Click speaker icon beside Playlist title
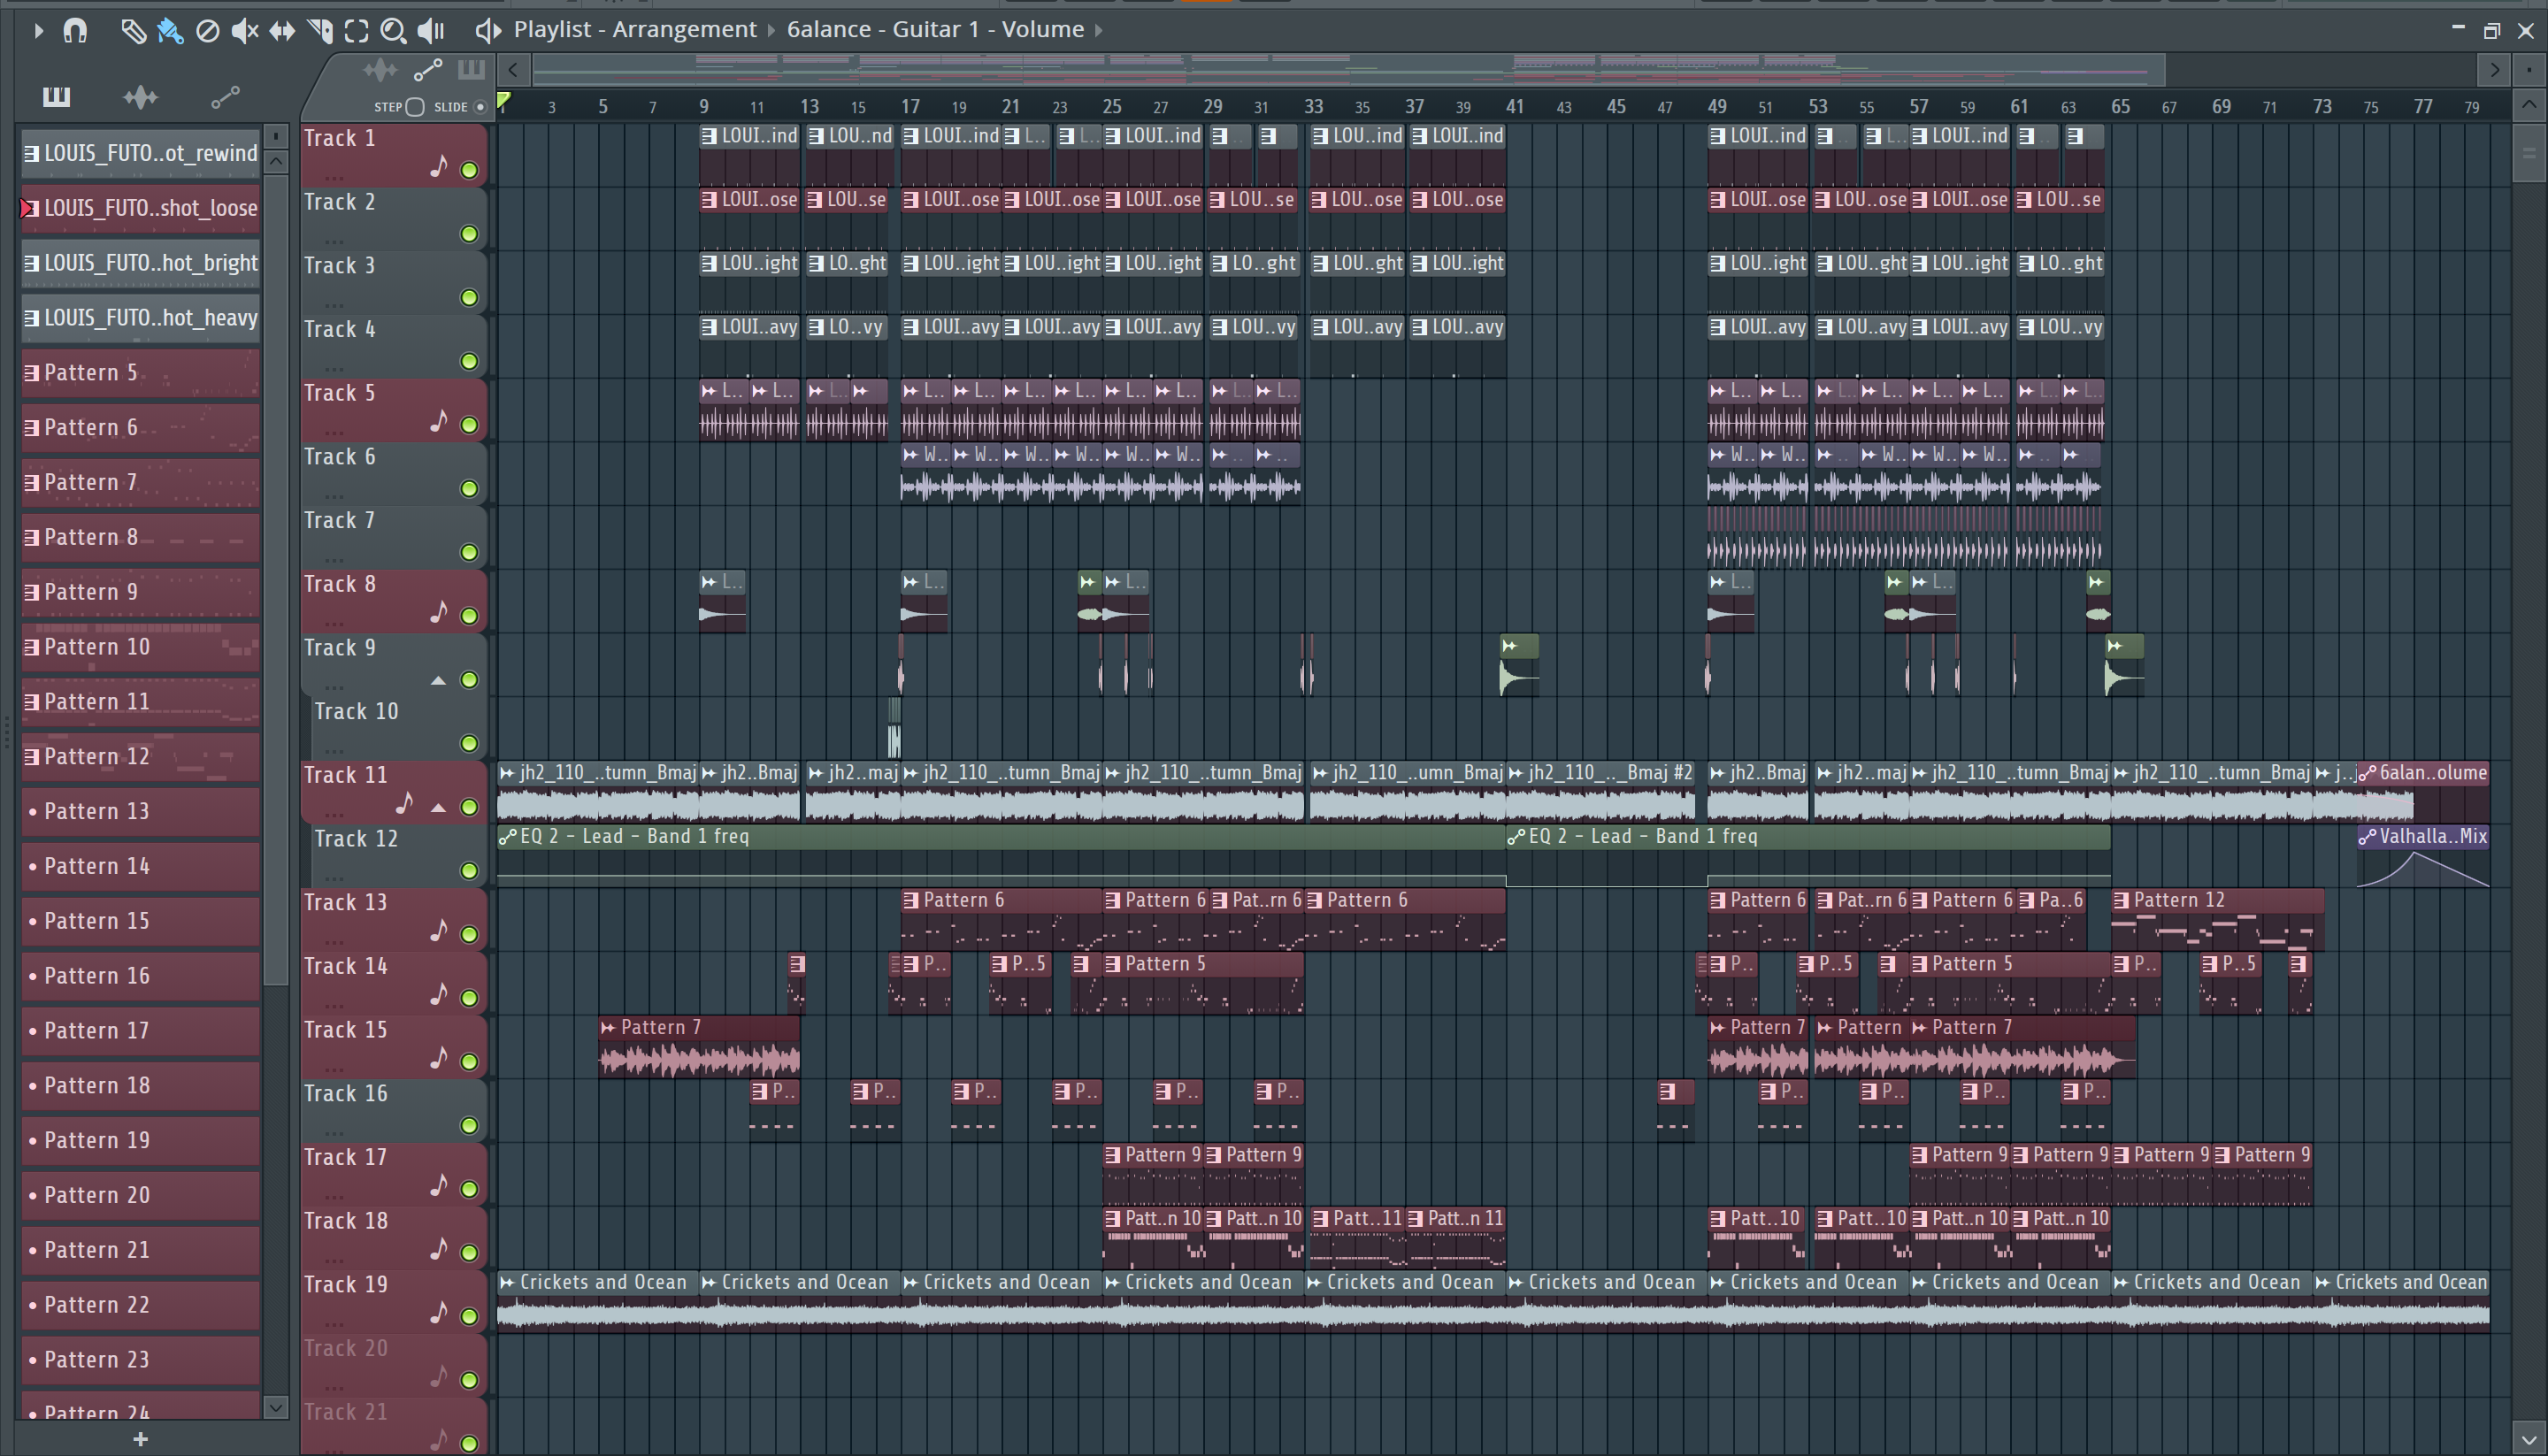The height and width of the screenshot is (1456, 2548). 487,30
